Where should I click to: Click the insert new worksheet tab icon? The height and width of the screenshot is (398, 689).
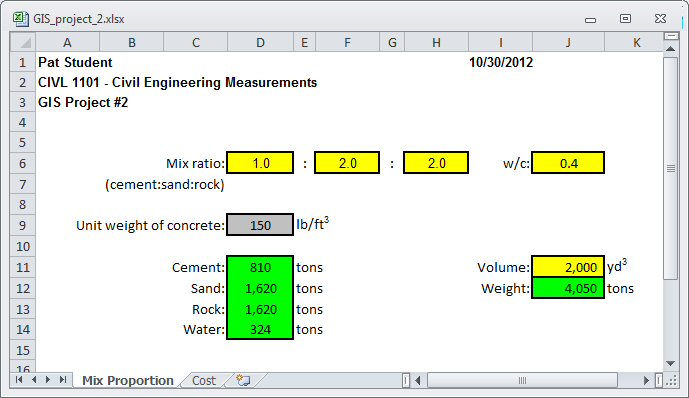point(243,380)
